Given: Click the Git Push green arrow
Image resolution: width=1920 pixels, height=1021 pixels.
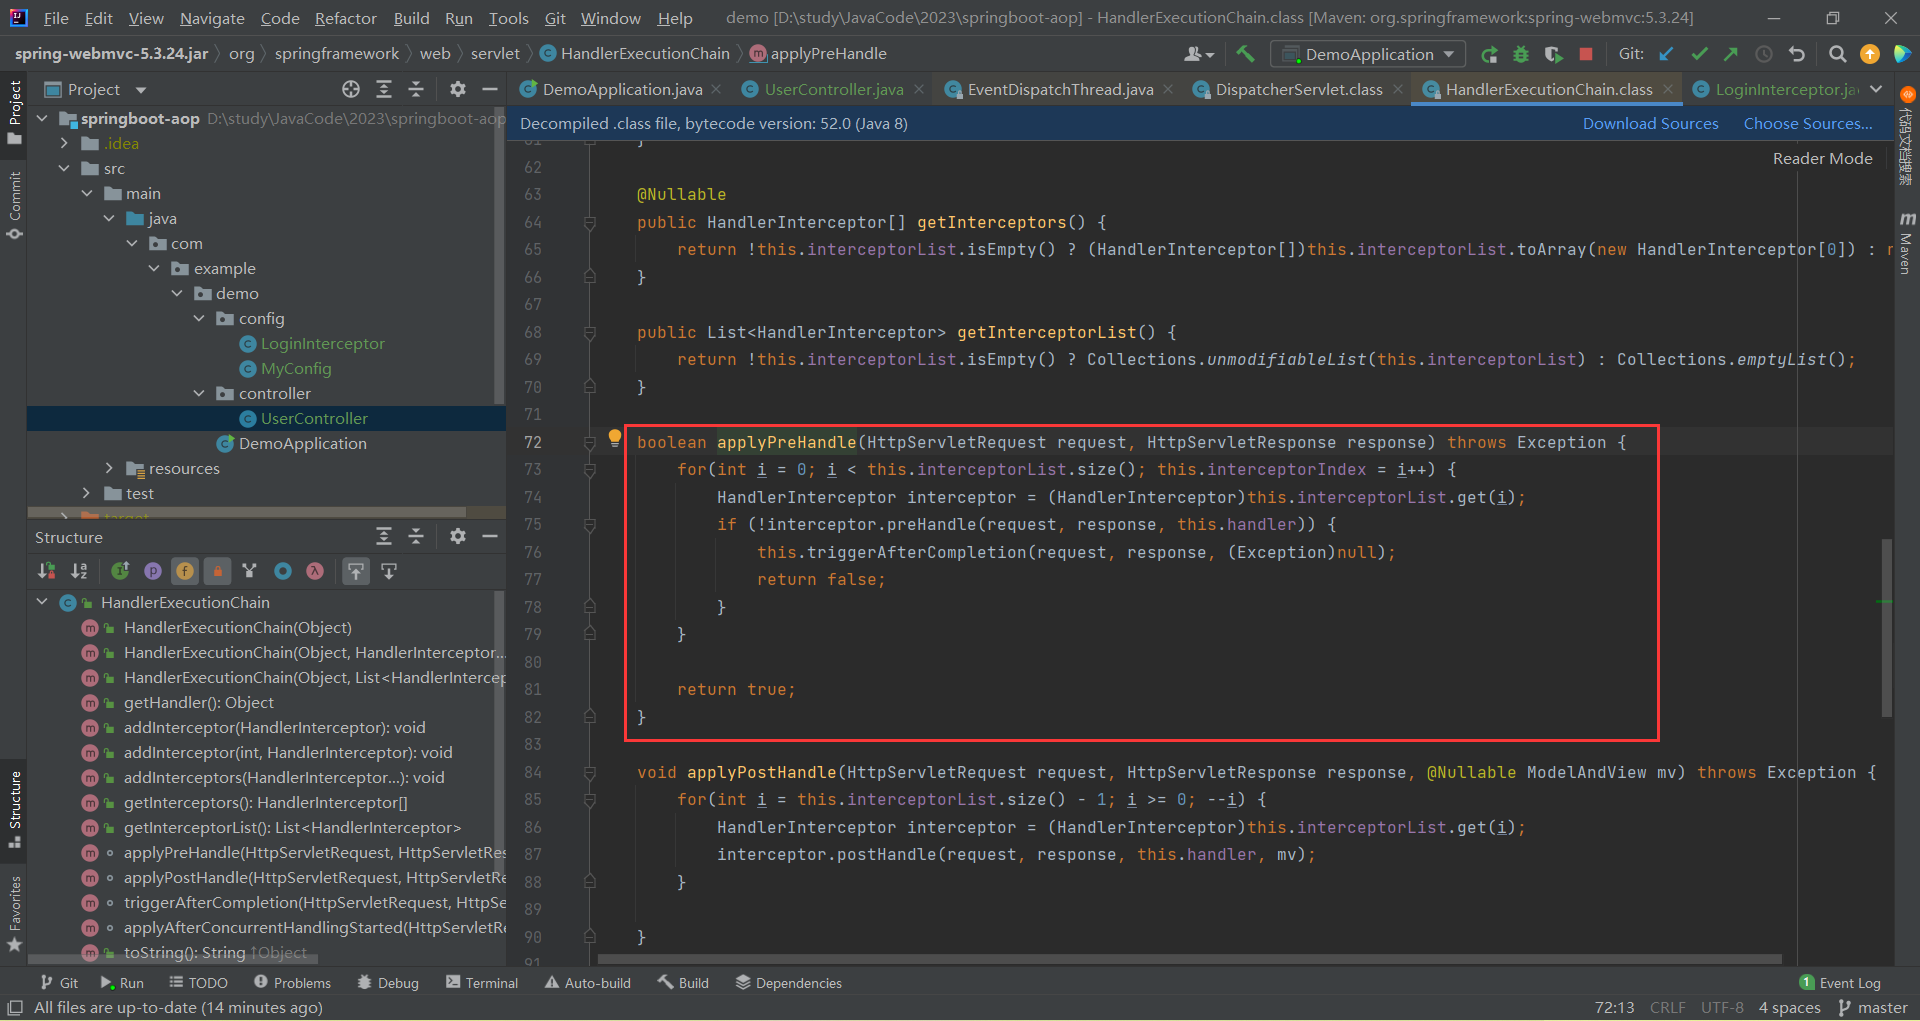Looking at the screenshot, I should click(1731, 54).
